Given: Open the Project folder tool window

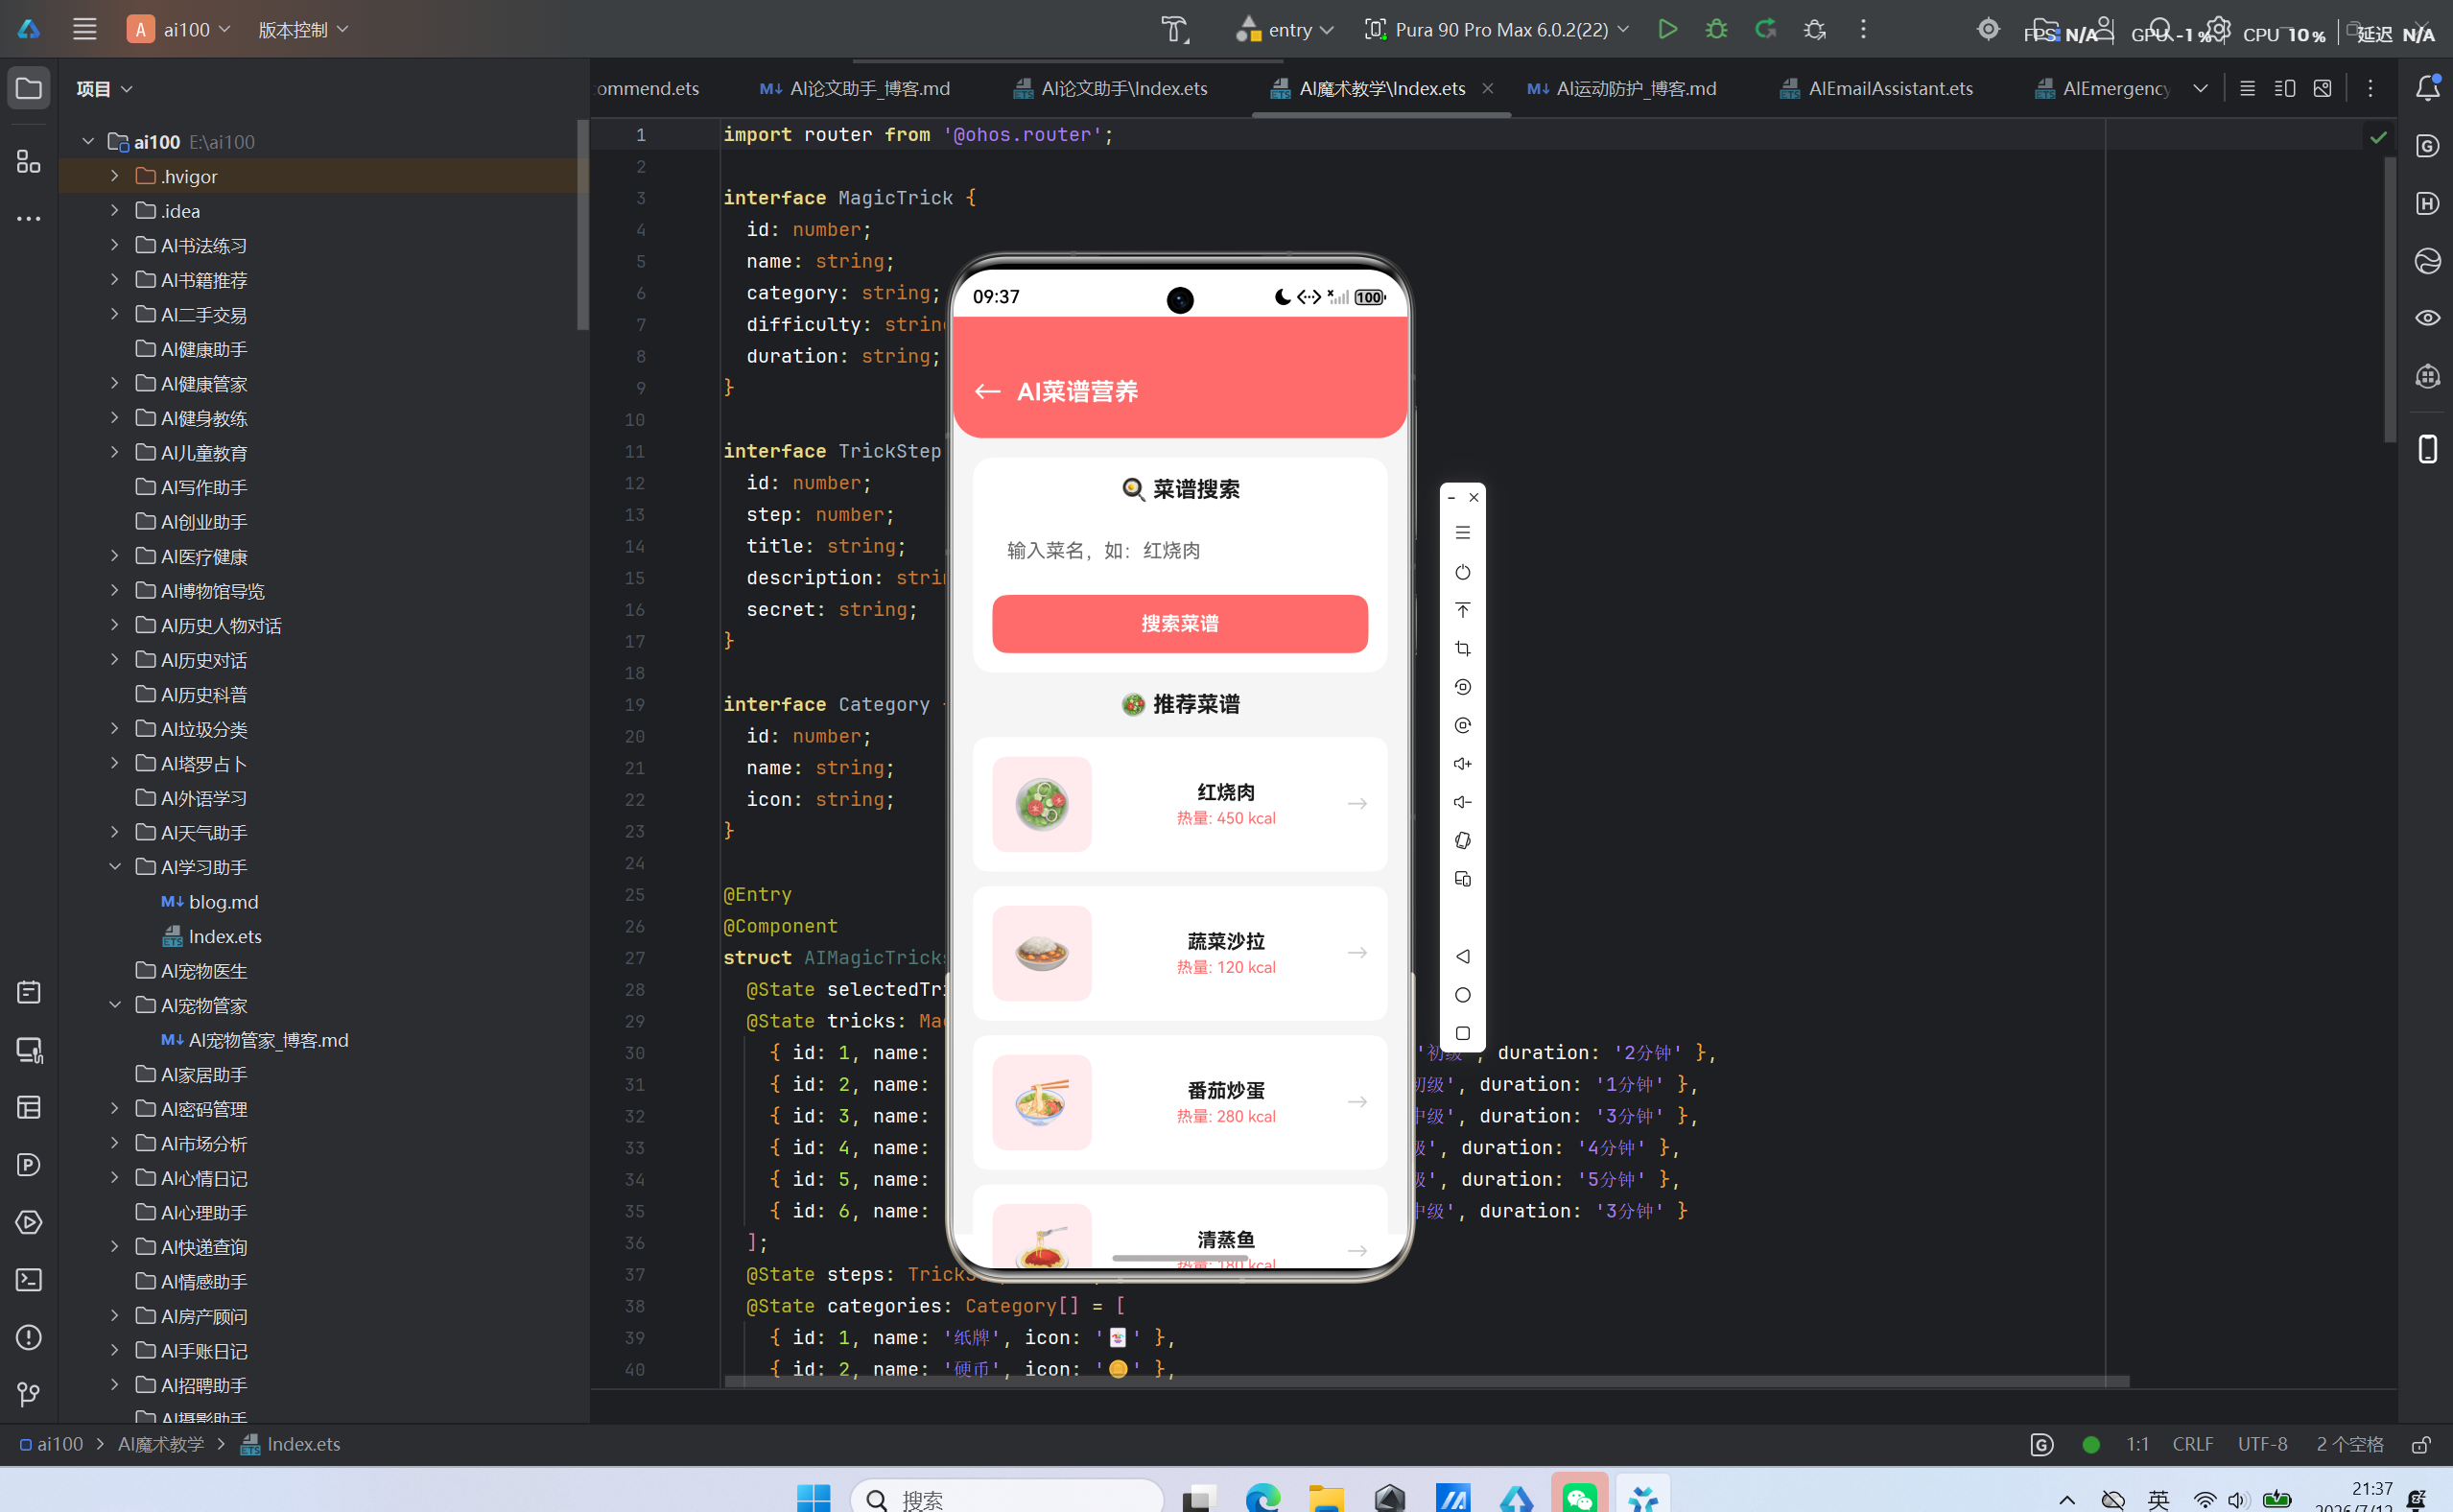Looking at the screenshot, I should coord(29,88).
